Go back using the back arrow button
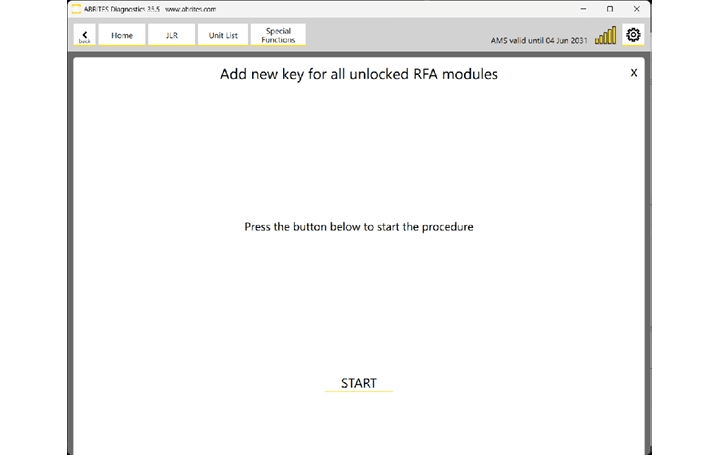719x455 pixels. coord(85,35)
